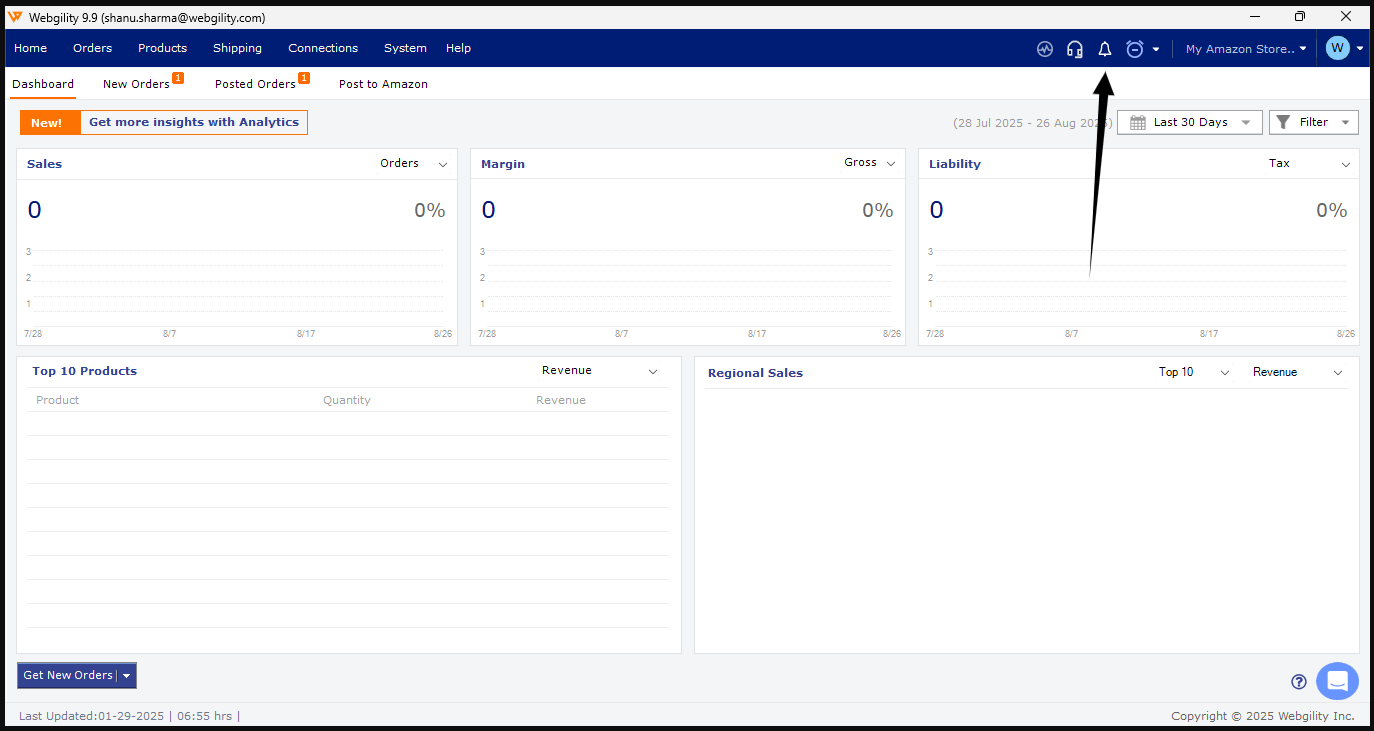The image size is (1374, 731).
Task: Click the Get New Orders button
Action: coord(68,676)
